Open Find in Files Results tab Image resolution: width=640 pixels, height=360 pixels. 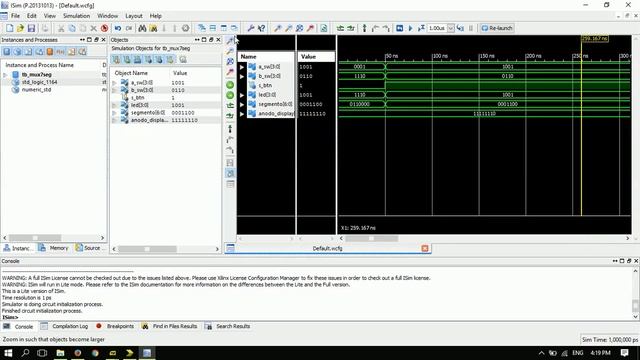pos(169,327)
